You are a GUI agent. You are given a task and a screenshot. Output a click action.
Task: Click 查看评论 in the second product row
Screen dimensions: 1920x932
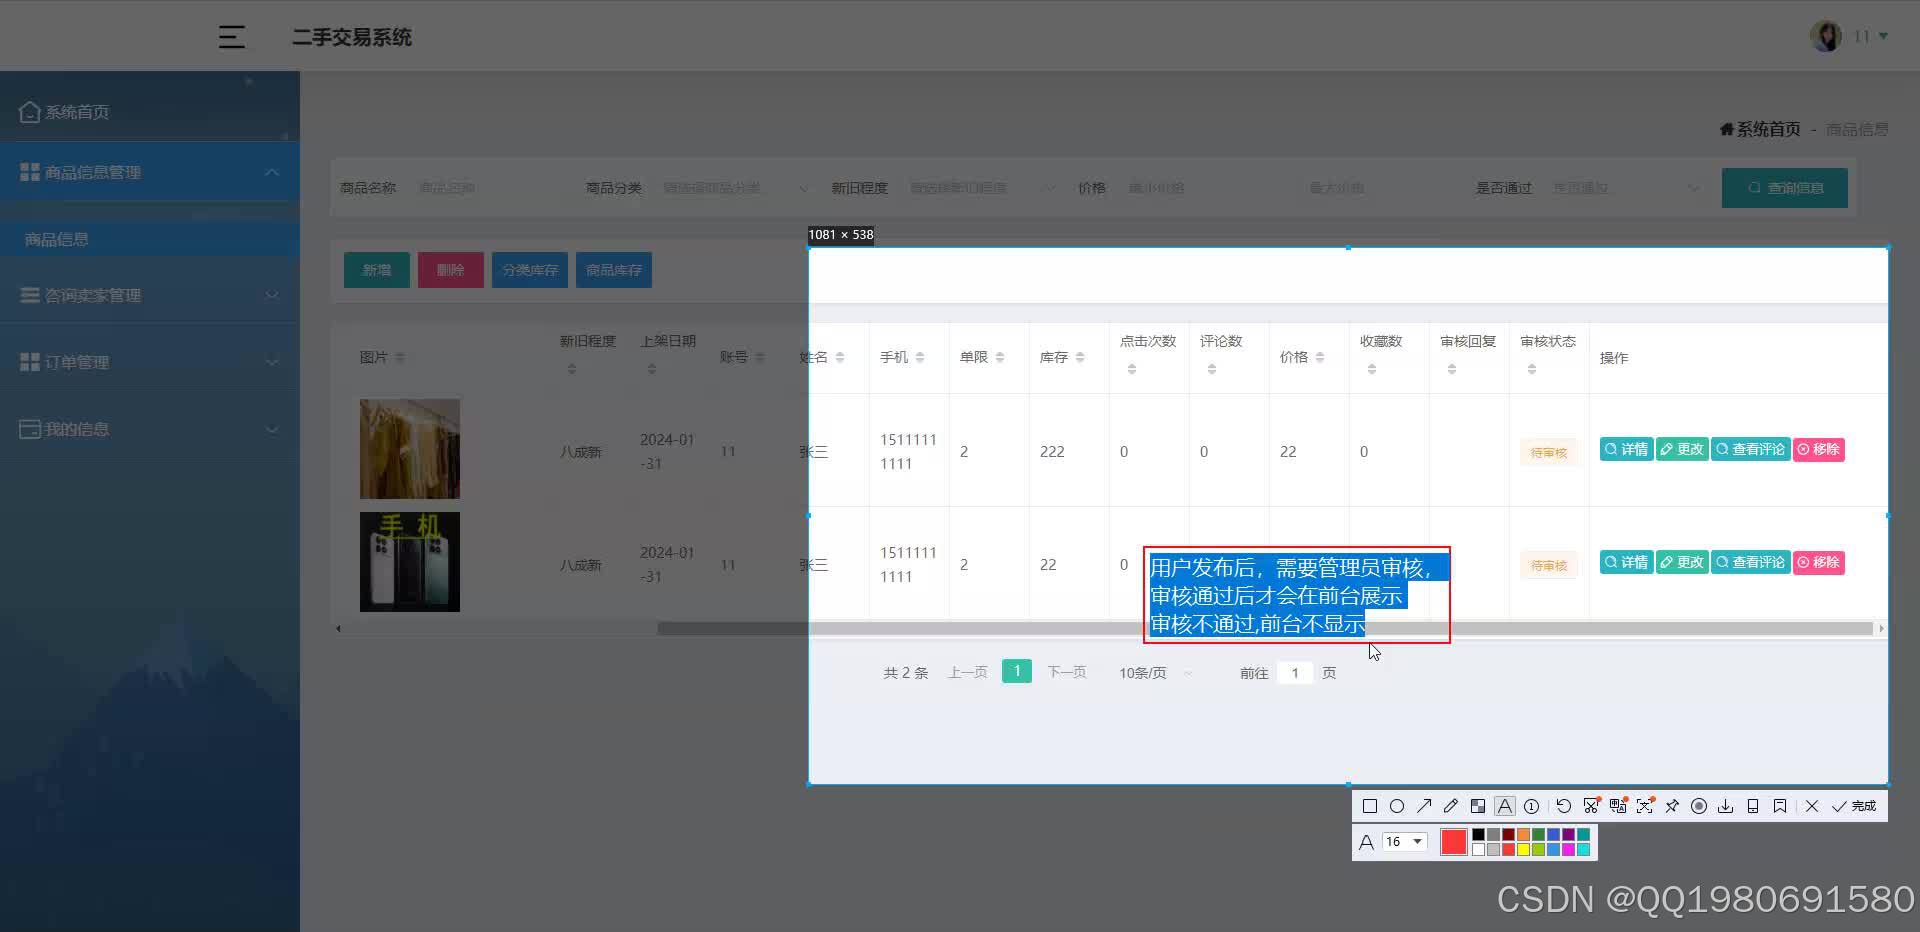[1751, 562]
